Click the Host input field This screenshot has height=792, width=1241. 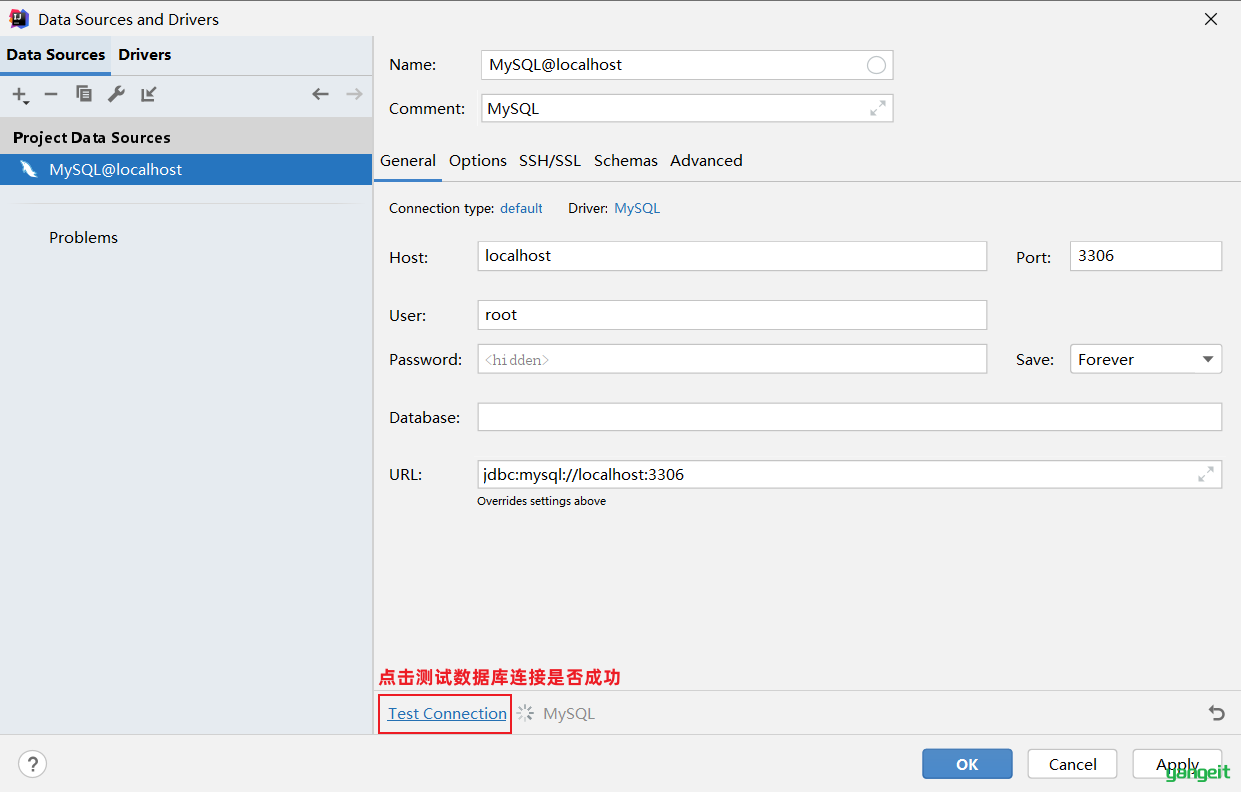732,256
